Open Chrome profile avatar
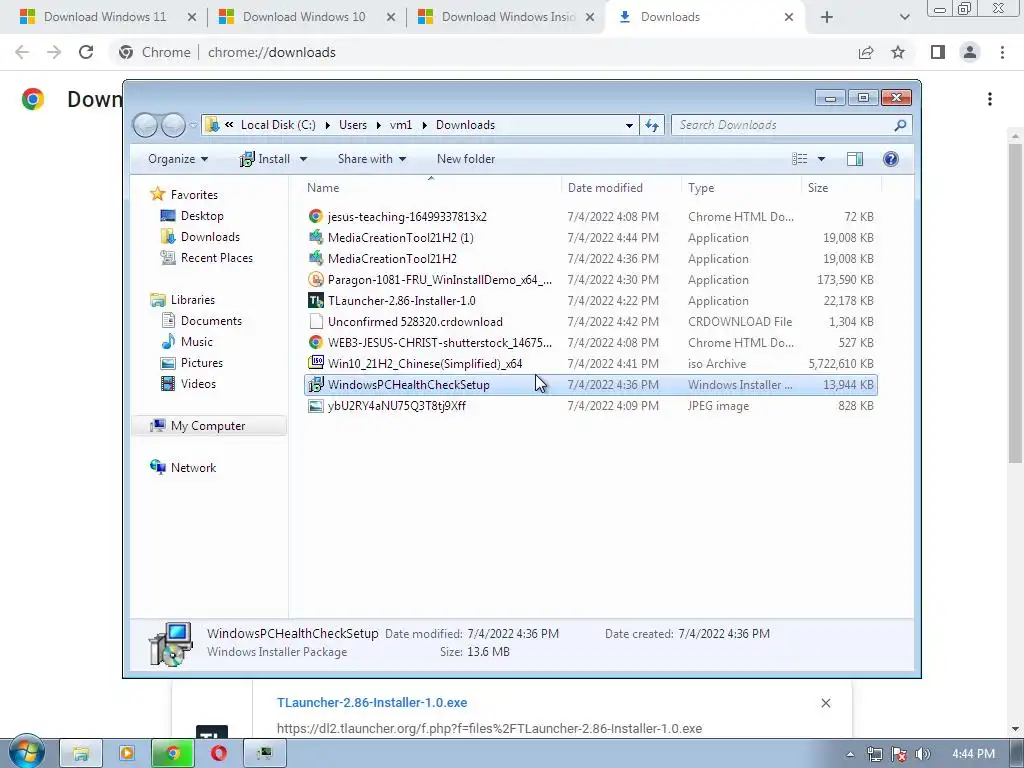This screenshot has width=1024, height=768. point(970,52)
